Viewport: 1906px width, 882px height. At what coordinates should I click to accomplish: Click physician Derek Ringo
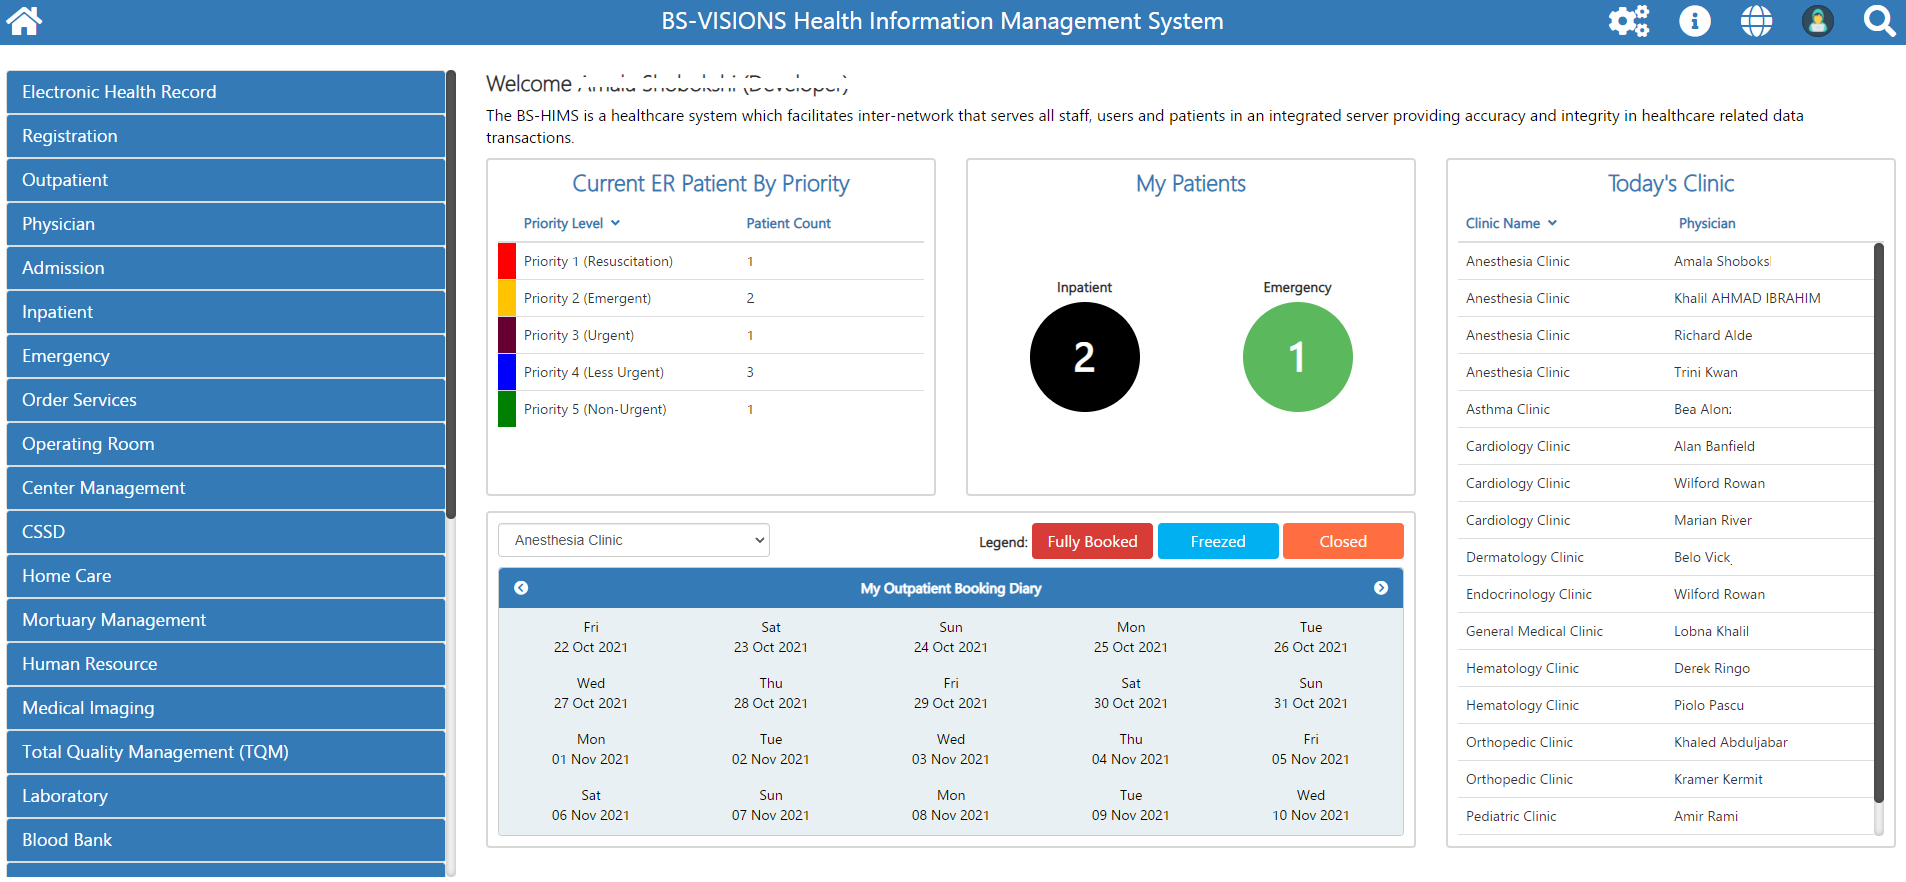pos(1711,668)
